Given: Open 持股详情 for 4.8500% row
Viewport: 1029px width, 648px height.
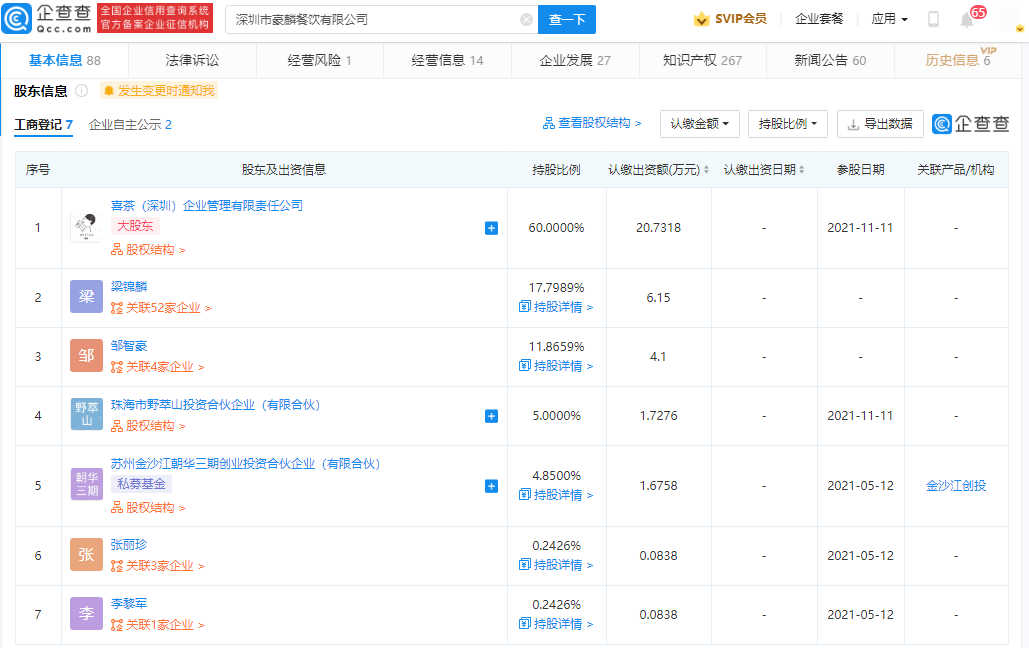Looking at the screenshot, I should point(556,494).
